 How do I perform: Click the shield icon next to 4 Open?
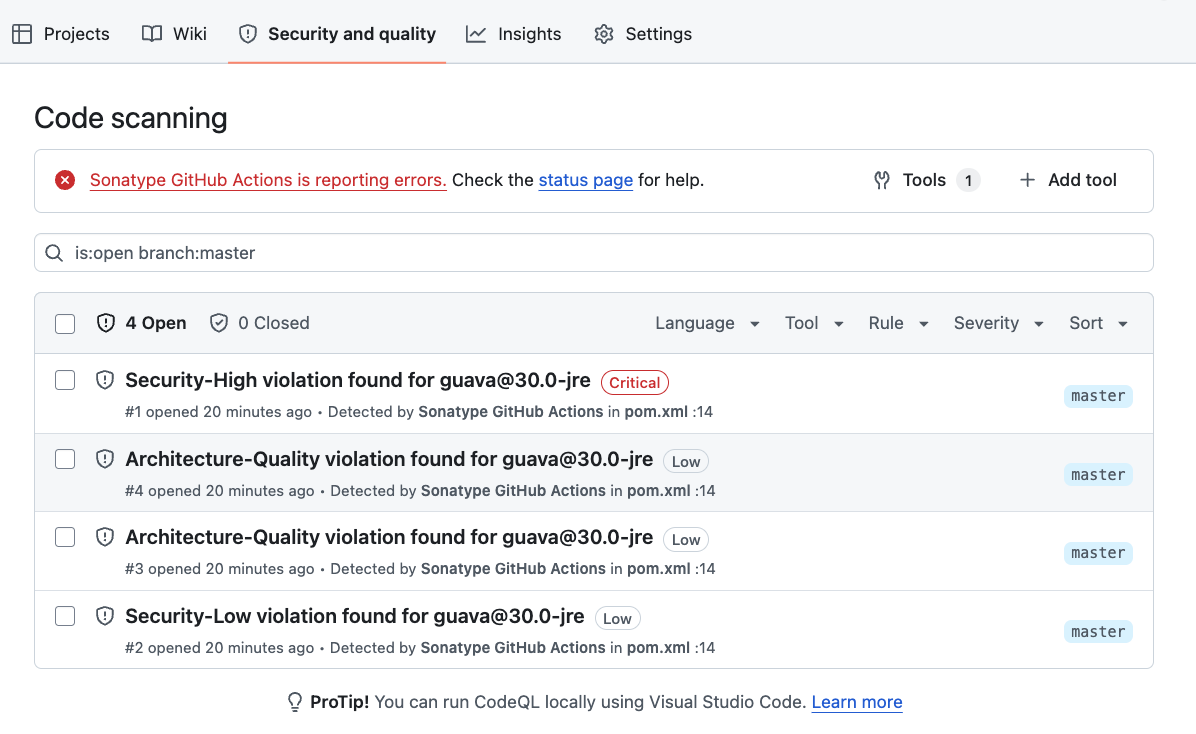tap(106, 323)
